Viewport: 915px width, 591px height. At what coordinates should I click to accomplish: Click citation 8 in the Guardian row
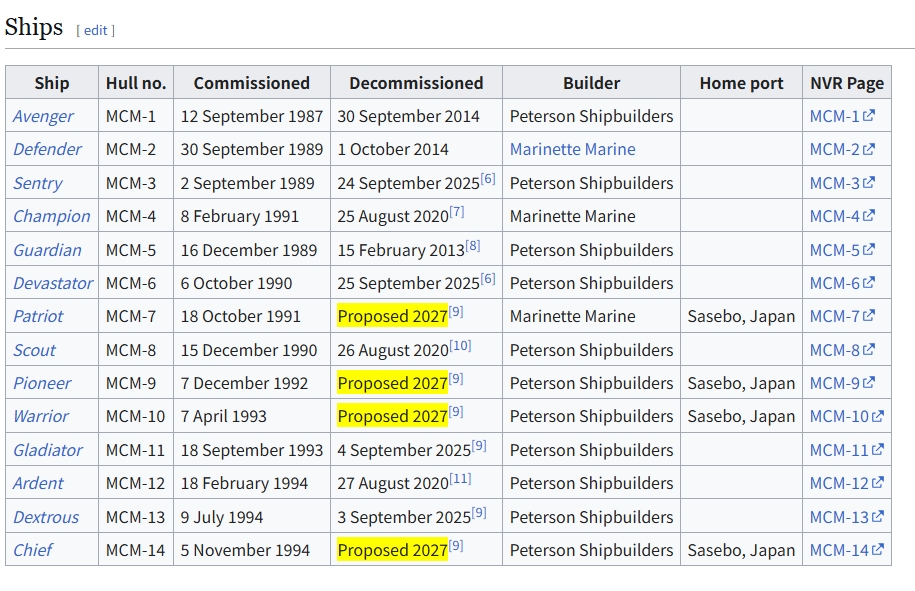473,246
